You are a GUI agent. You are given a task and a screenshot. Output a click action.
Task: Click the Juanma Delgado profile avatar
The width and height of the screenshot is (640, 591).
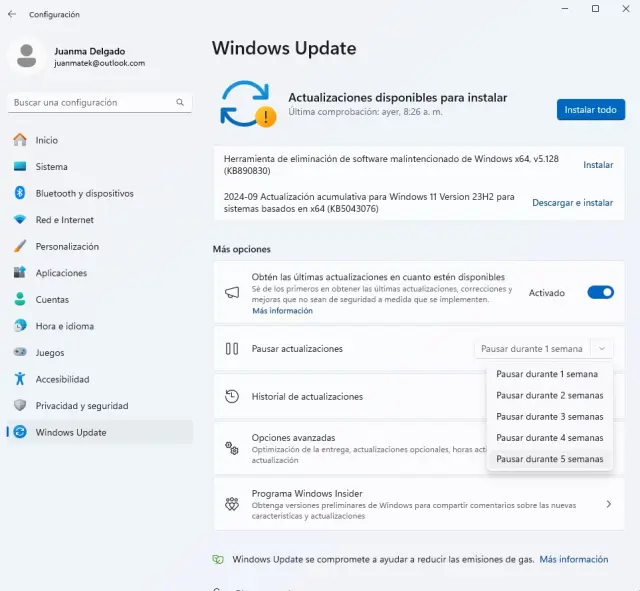click(x=27, y=56)
